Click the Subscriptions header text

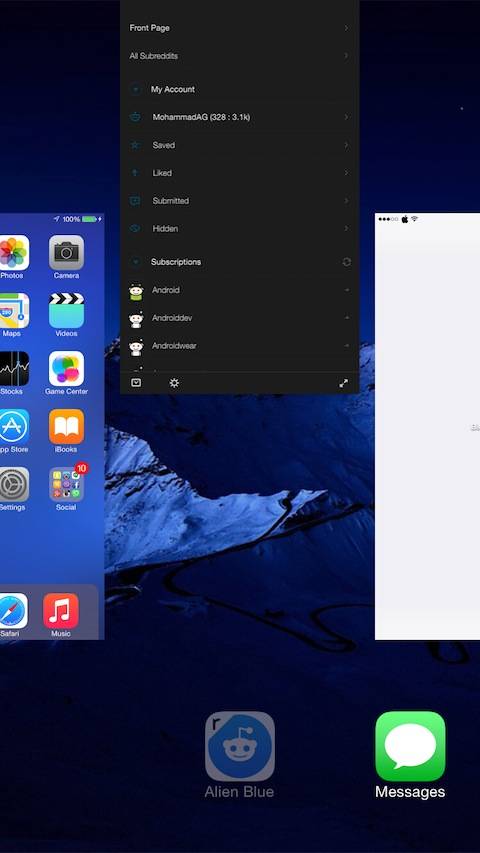[176, 262]
